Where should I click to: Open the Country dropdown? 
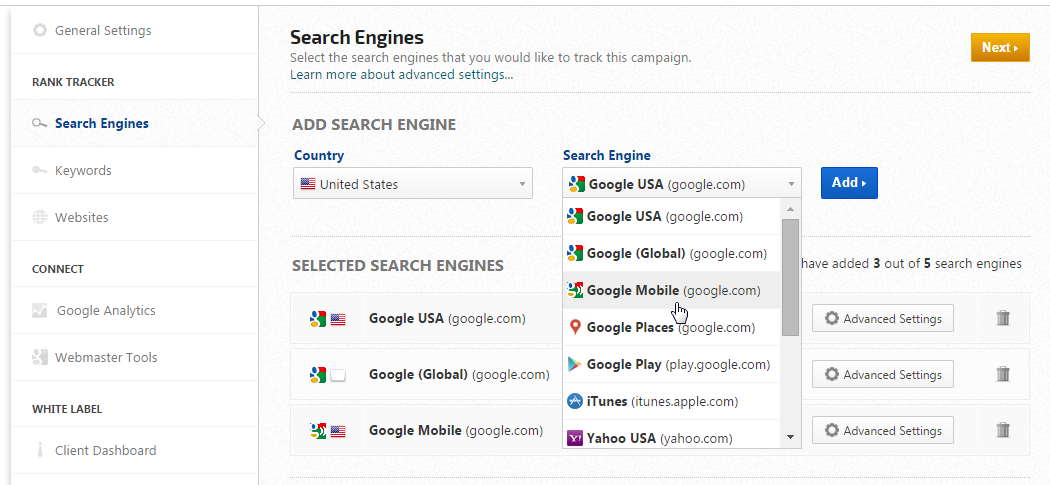[x=413, y=184]
